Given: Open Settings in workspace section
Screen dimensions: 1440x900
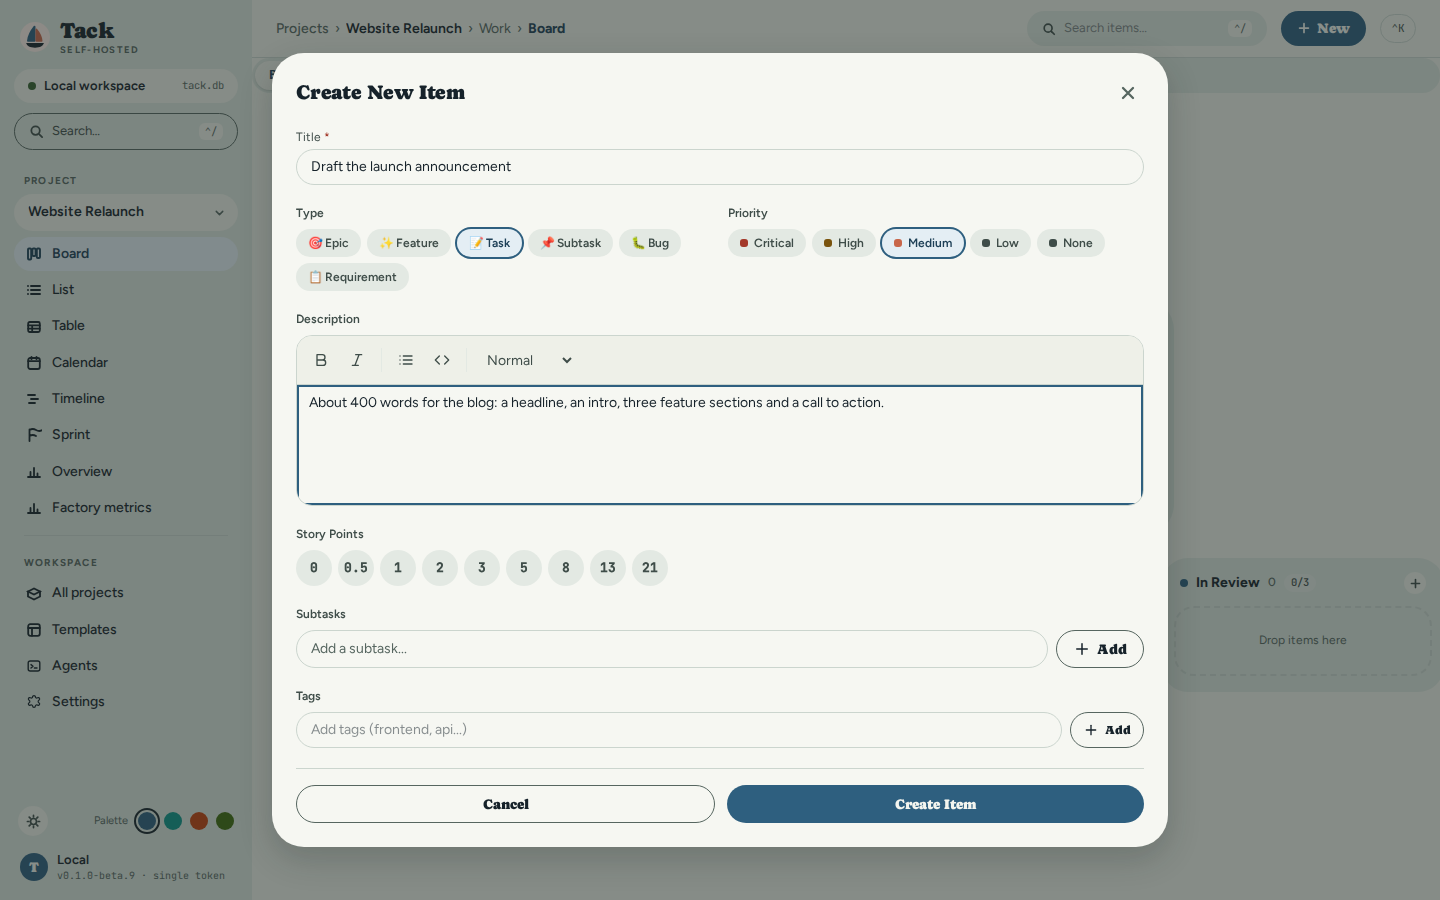Looking at the screenshot, I should pos(126,702).
